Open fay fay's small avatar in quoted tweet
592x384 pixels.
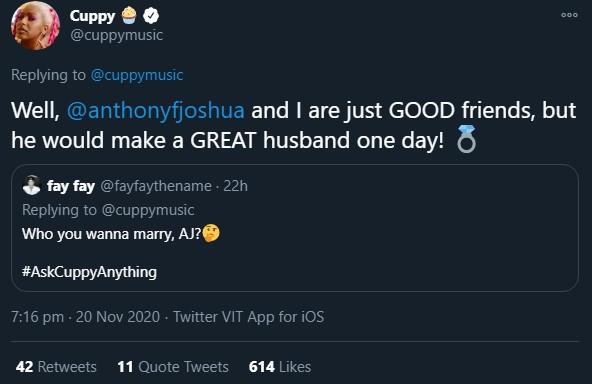[31, 185]
